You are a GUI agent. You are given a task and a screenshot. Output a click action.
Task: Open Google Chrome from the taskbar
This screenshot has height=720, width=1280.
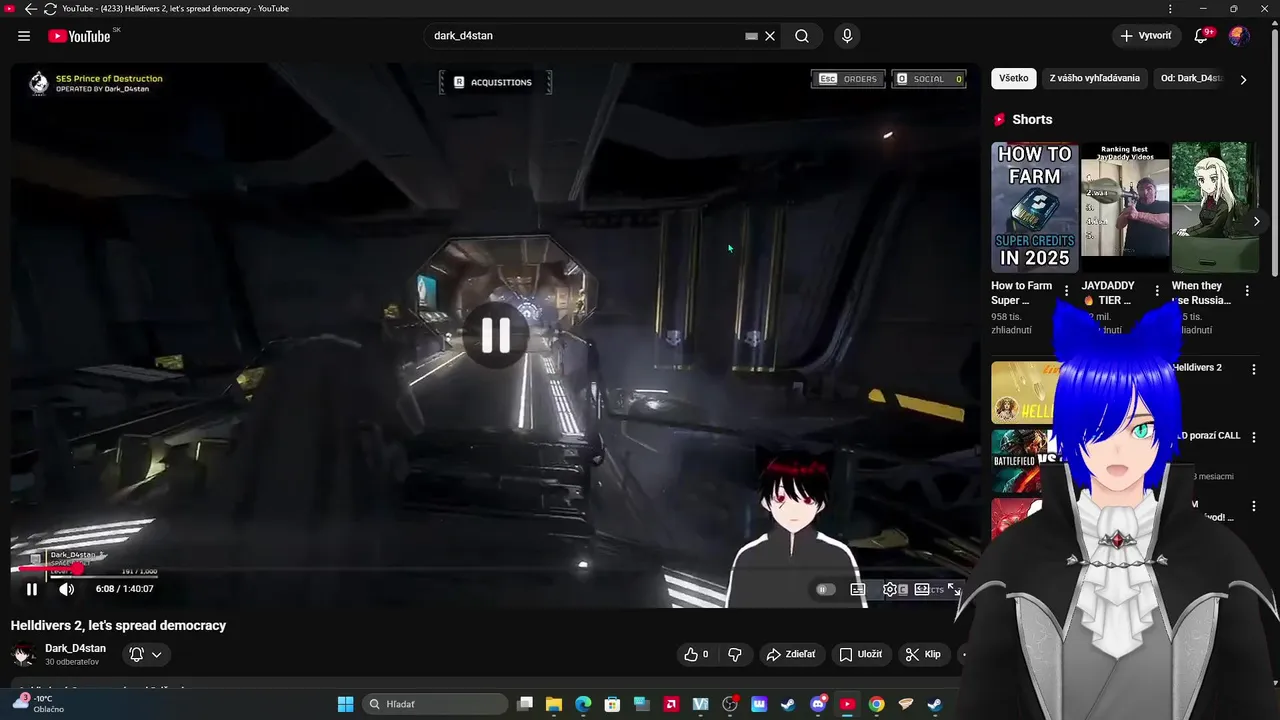click(x=876, y=704)
